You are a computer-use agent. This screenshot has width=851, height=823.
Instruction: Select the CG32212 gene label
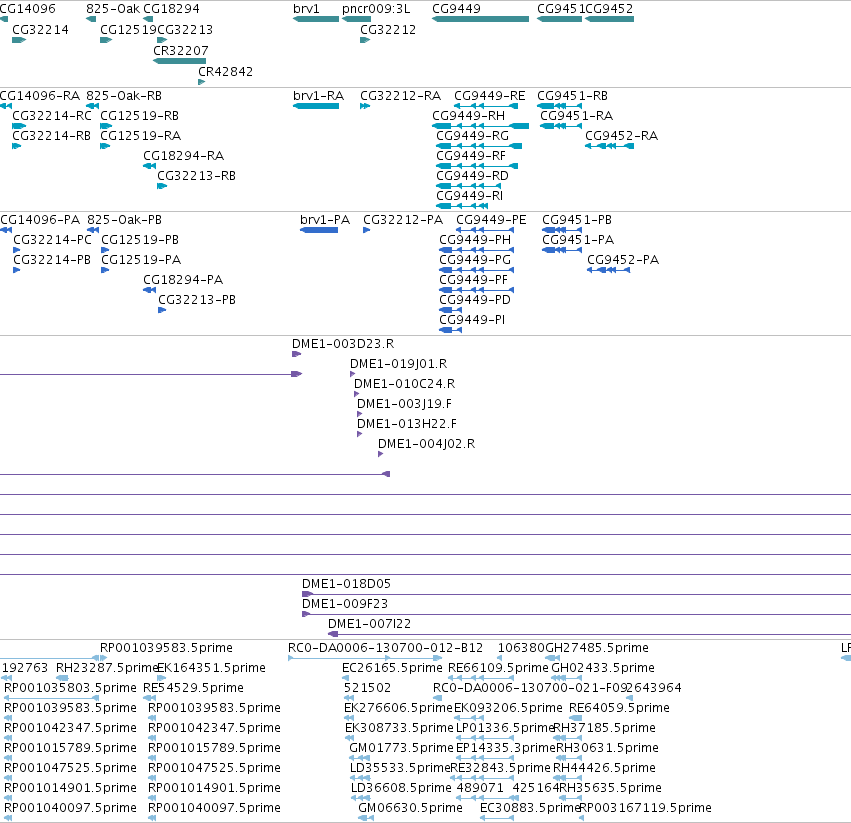(388, 30)
